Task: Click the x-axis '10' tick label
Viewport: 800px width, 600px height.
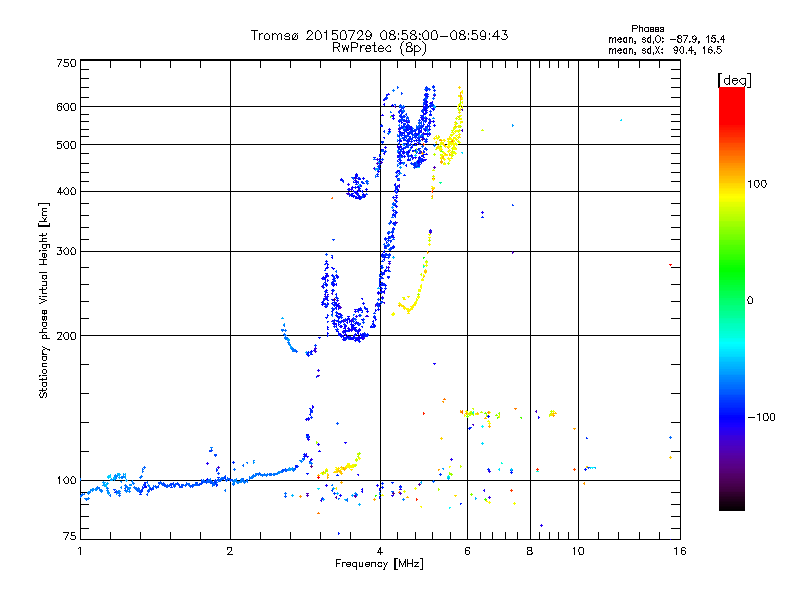Action: coord(578,551)
